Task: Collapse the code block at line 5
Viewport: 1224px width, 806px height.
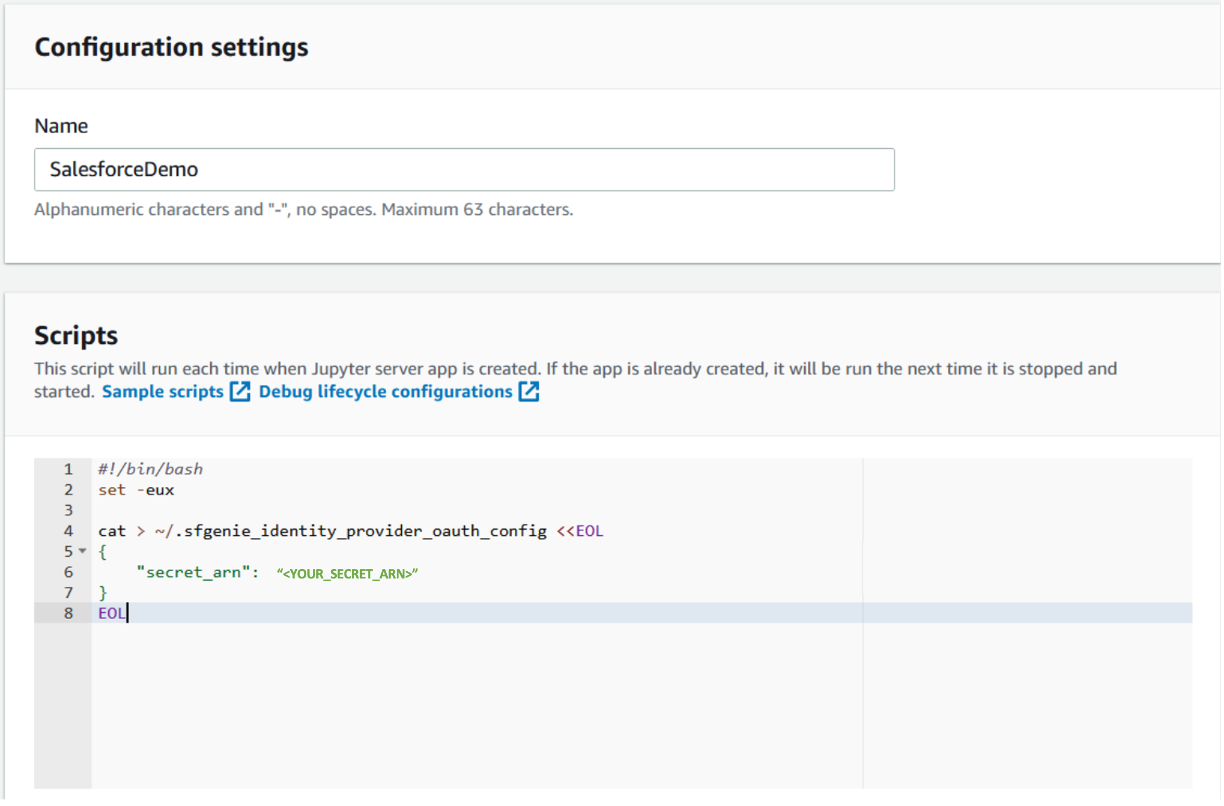Action: click(82, 552)
